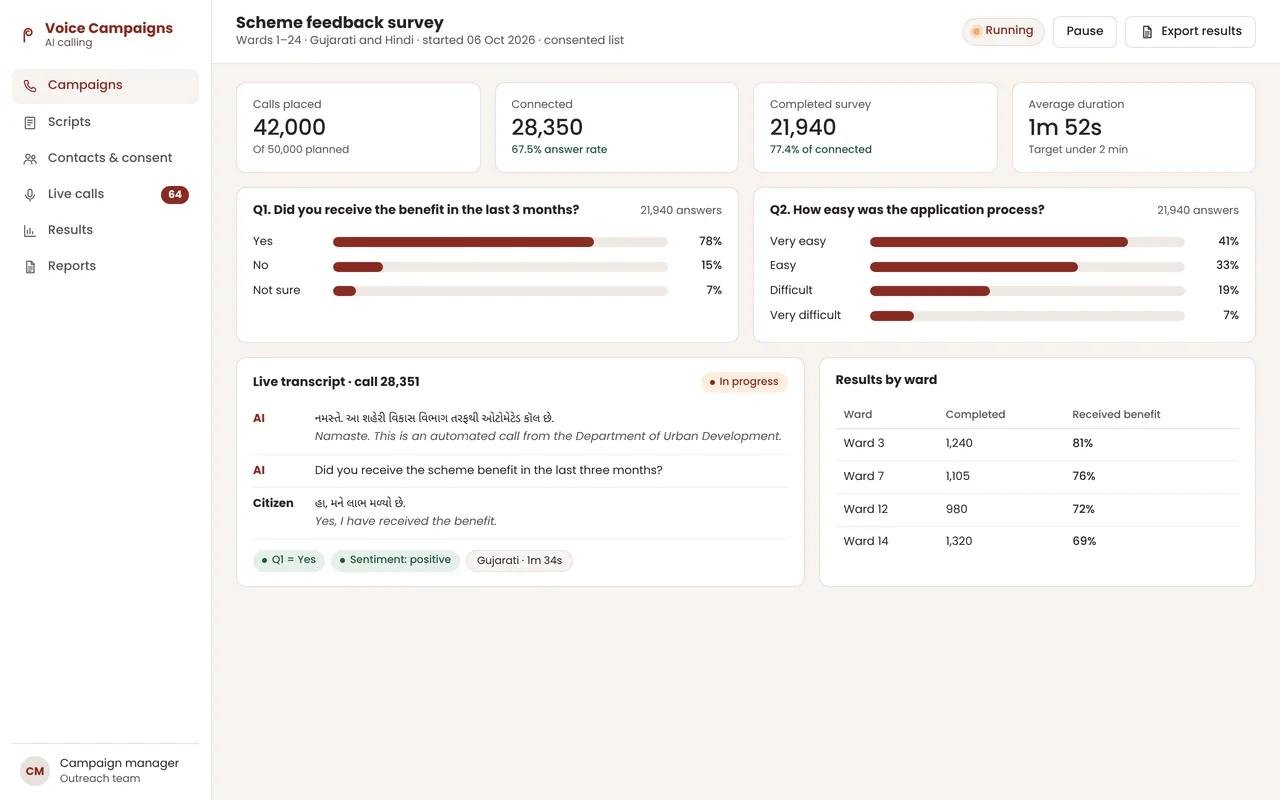Open Contacts & consent page
This screenshot has height=800, width=1280.
click(105, 158)
